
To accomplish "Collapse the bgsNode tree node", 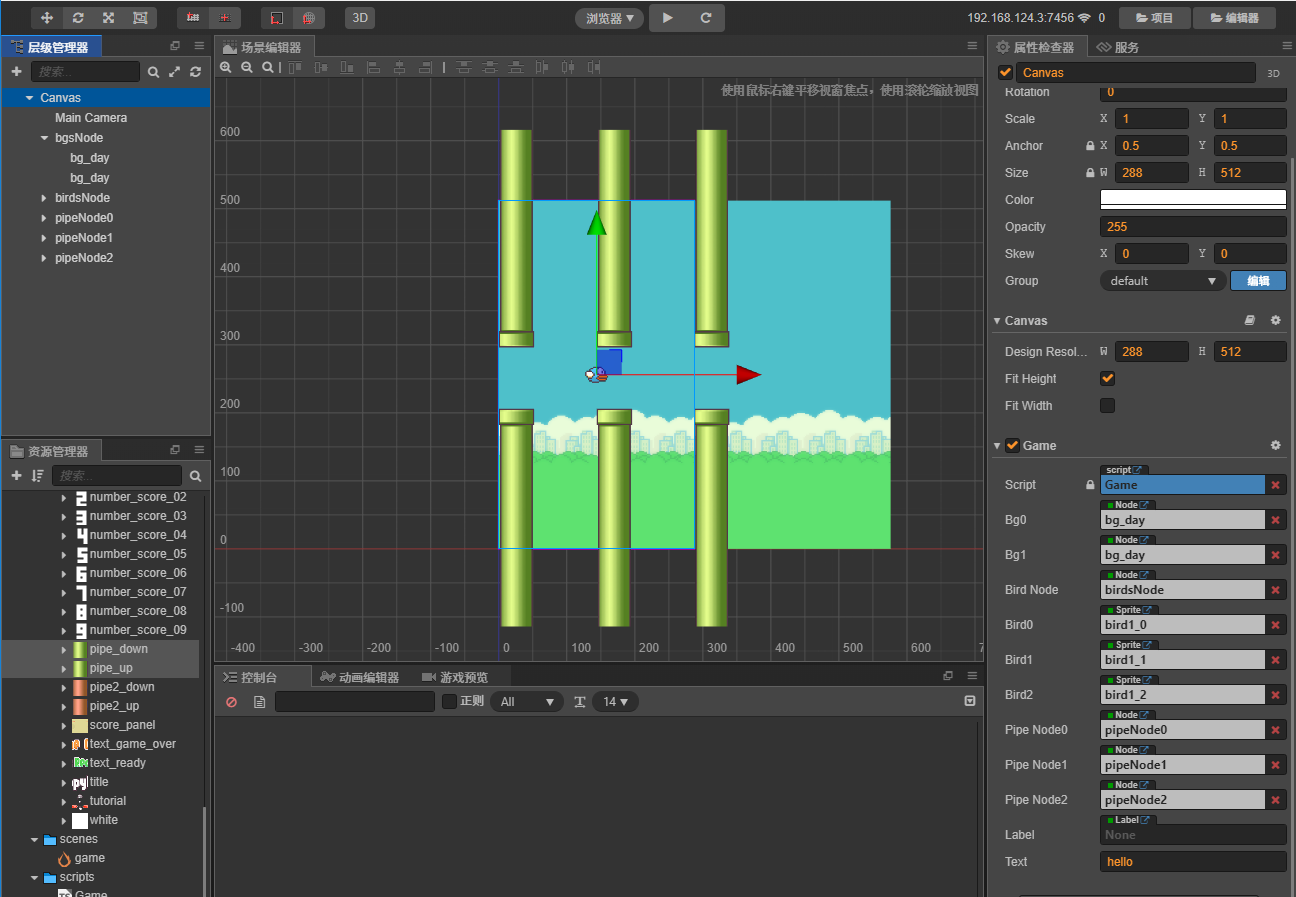I will (44, 138).
